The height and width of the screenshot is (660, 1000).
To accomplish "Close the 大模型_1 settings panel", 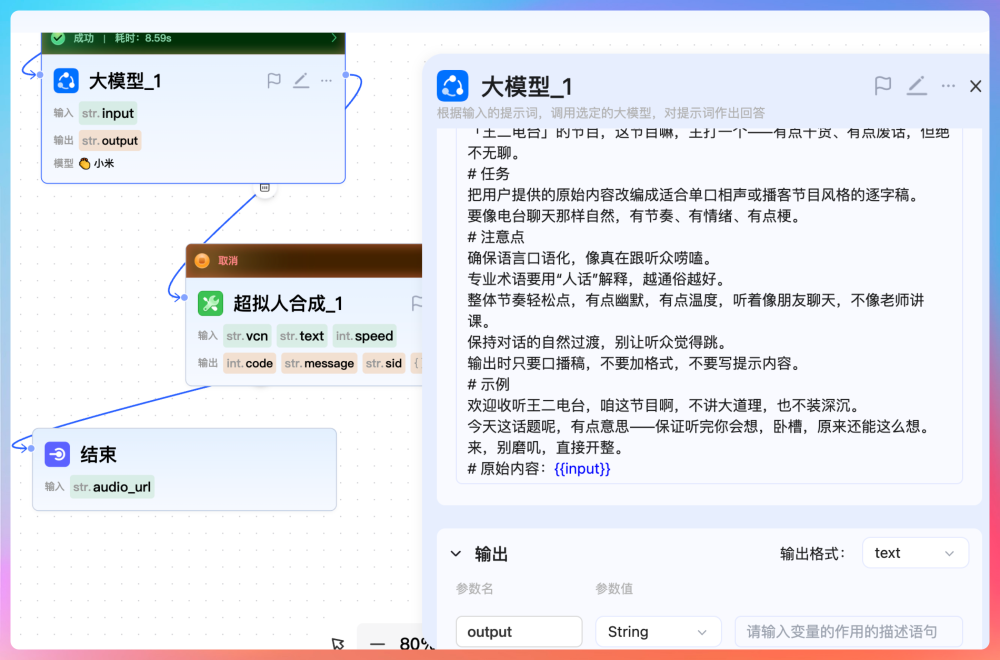I will (x=976, y=86).
